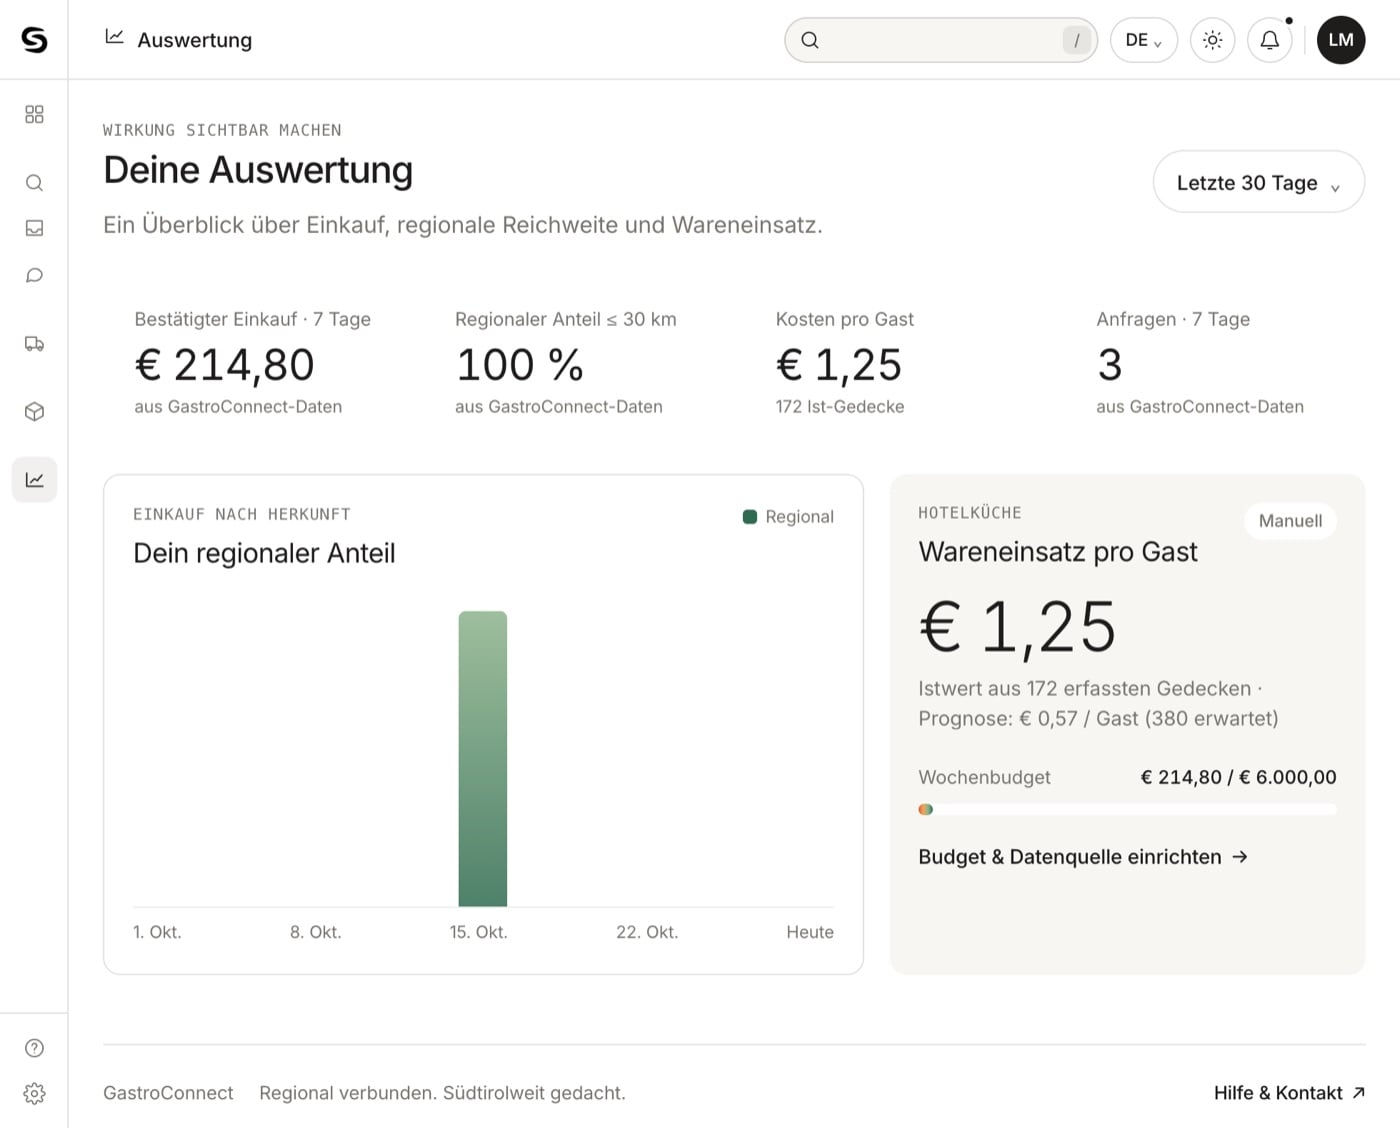Open the DE language dropdown
The width and height of the screenshot is (1400, 1128).
tap(1143, 40)
